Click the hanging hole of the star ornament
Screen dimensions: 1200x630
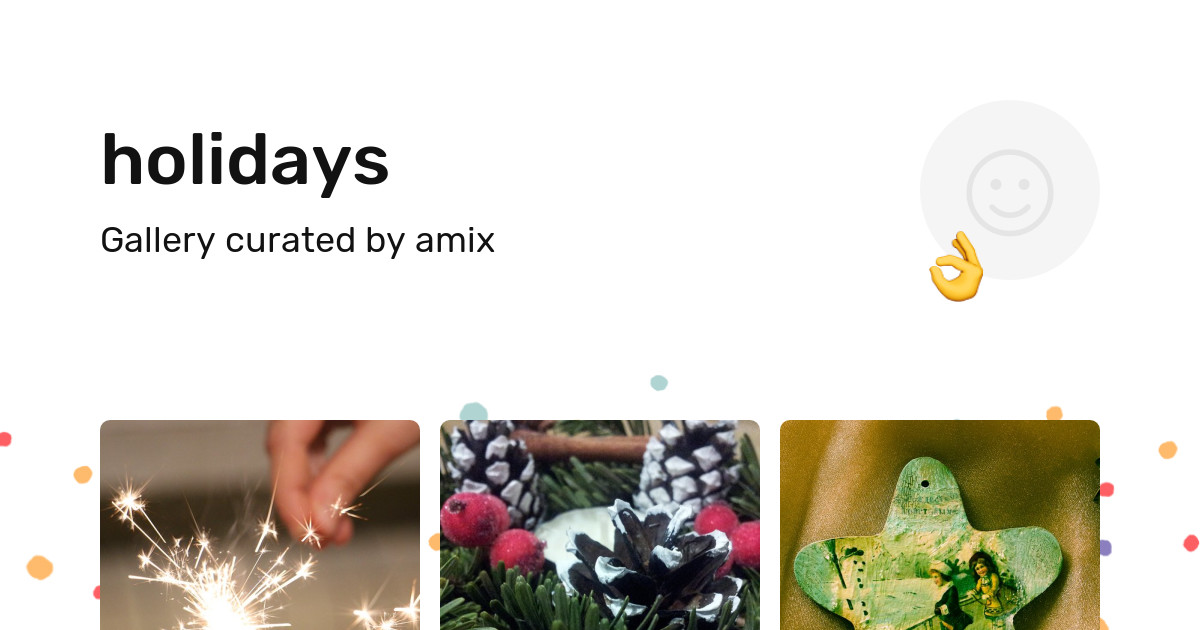924,483
